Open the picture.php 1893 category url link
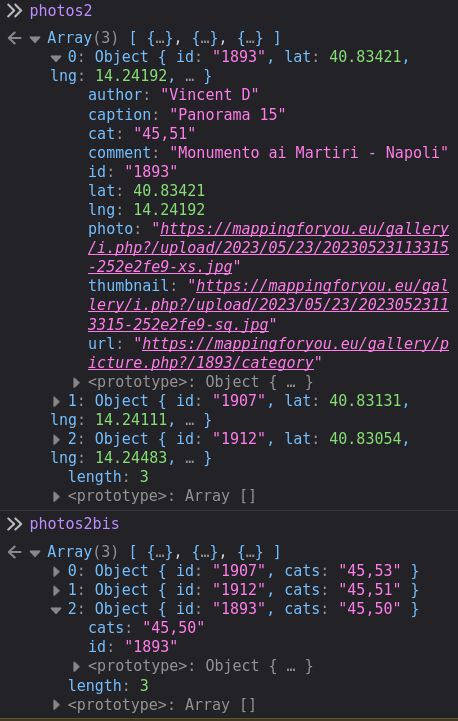The height and width of the screenshot is (721, 458). pos(269,353)
